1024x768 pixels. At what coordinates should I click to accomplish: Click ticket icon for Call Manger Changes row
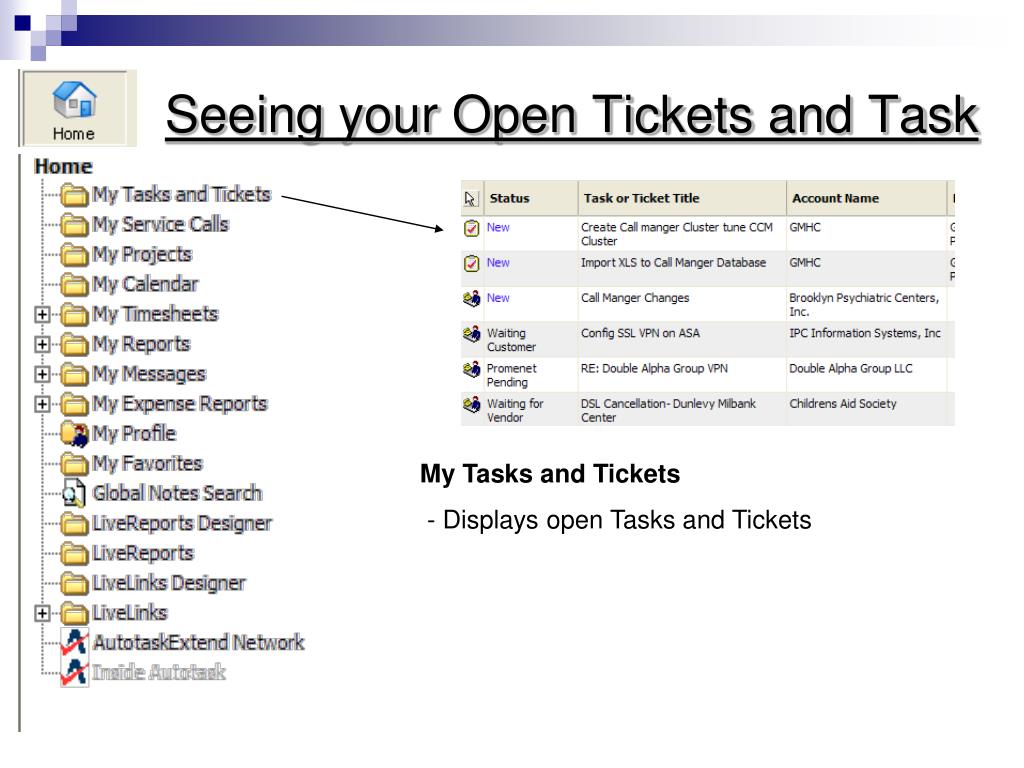coord(472,298)
